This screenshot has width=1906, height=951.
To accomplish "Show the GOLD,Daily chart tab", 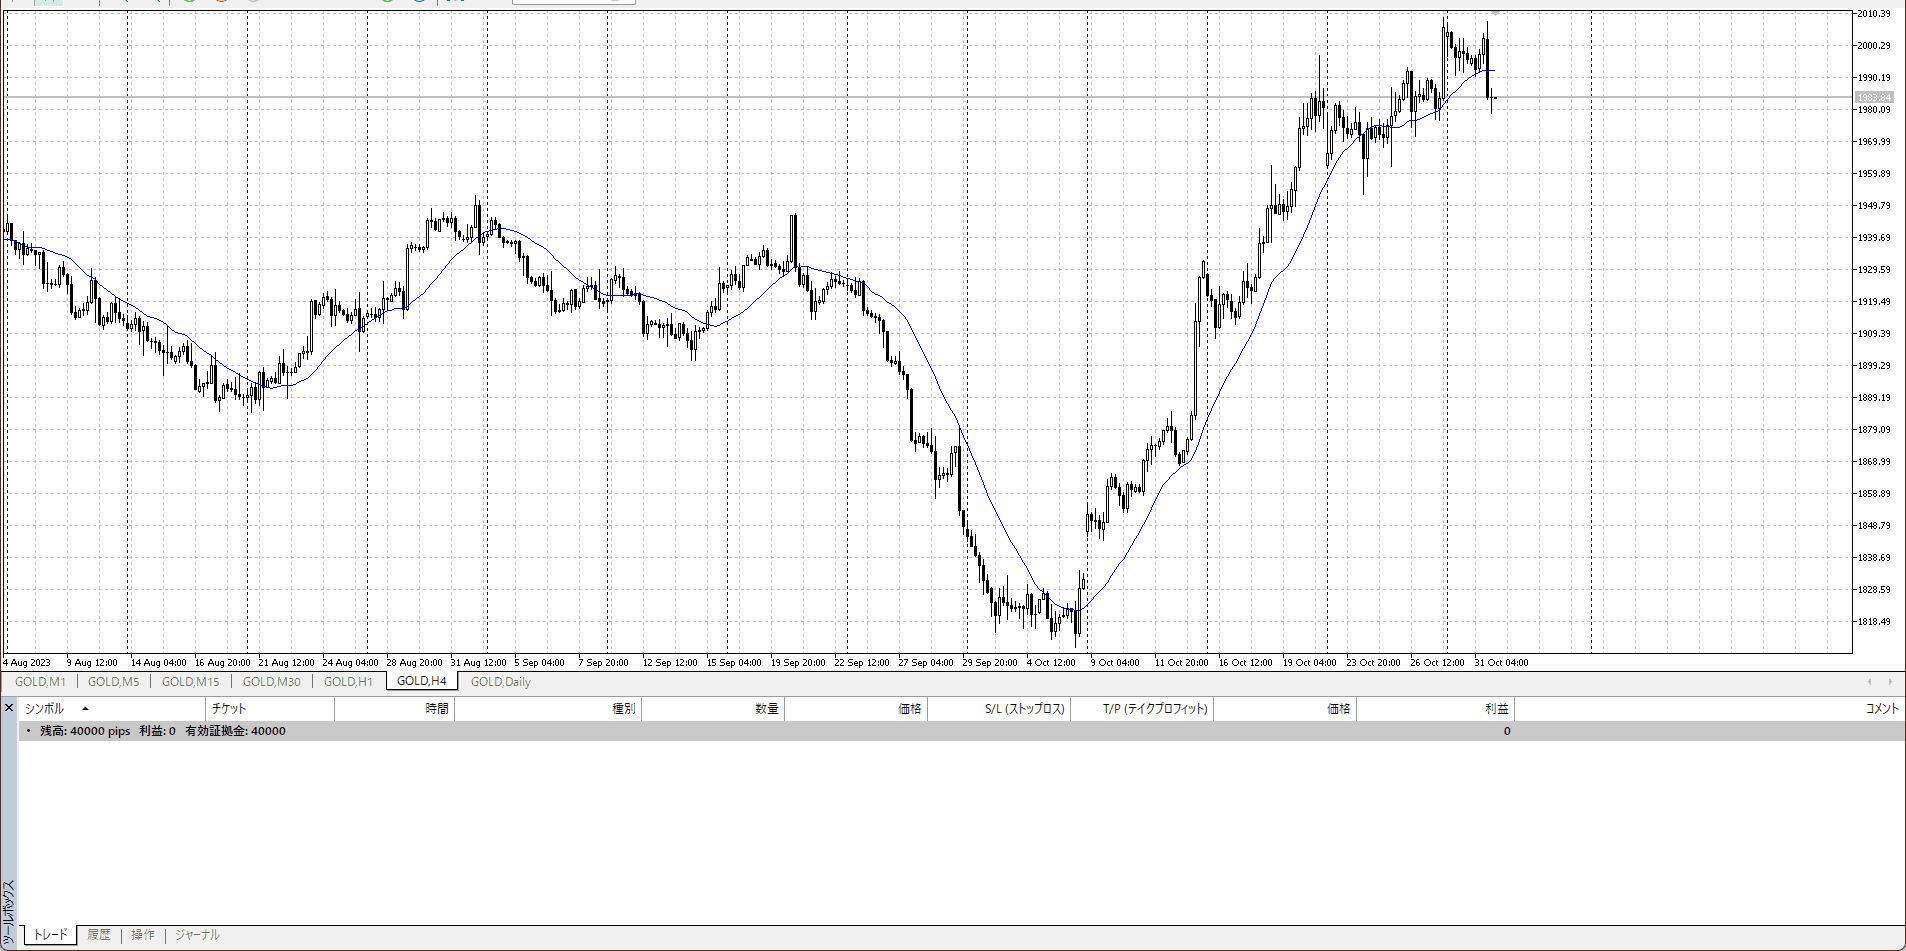I will (x=500, y=682).
